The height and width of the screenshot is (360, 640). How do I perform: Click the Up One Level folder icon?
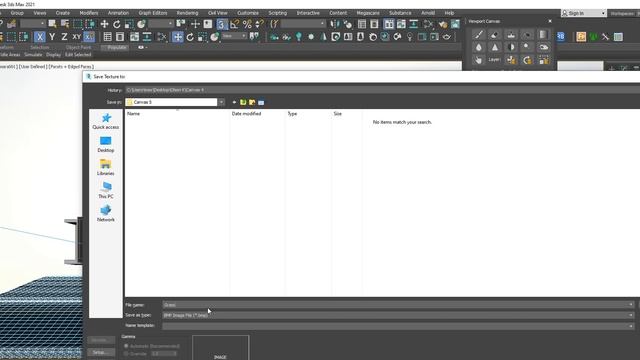point(243,102)
